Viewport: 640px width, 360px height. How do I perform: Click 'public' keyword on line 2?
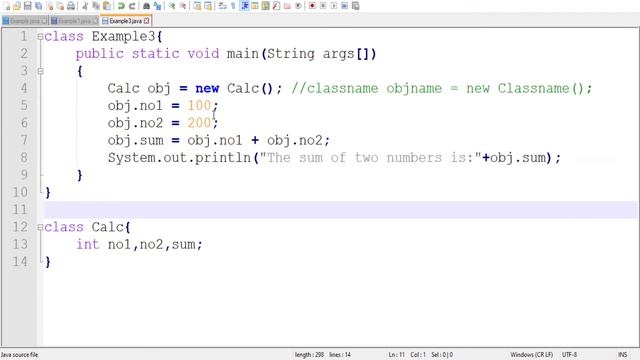click(100, 54)
